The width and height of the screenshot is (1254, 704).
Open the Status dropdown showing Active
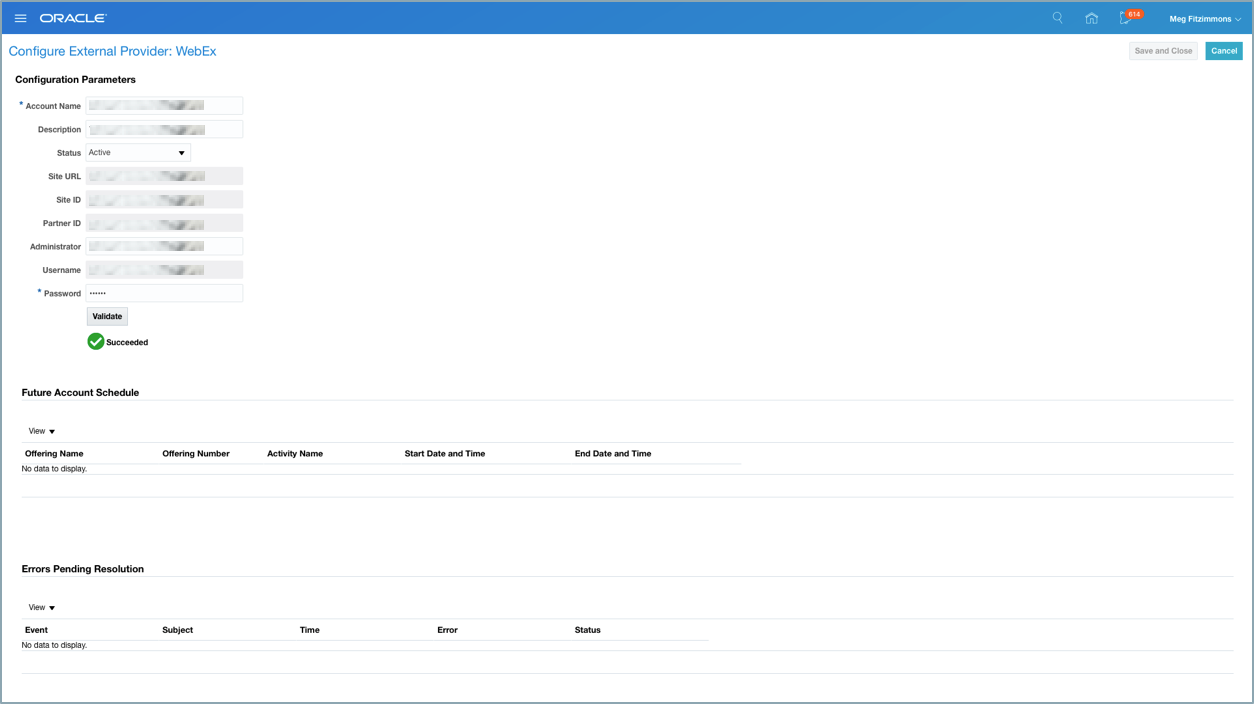(x=138, y=153)
